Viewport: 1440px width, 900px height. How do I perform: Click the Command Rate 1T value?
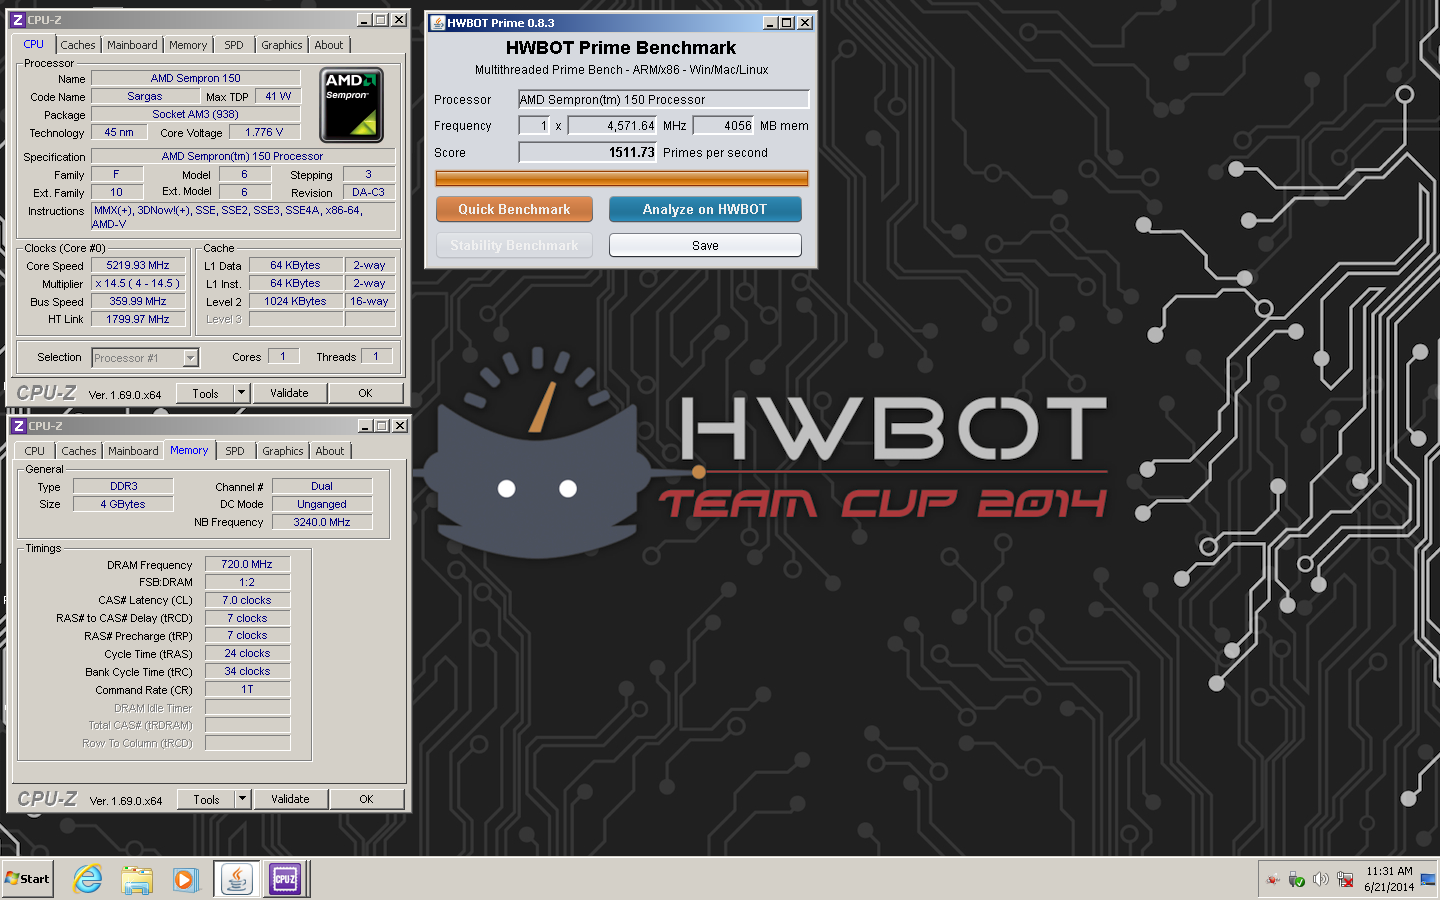tap(247, 689)
